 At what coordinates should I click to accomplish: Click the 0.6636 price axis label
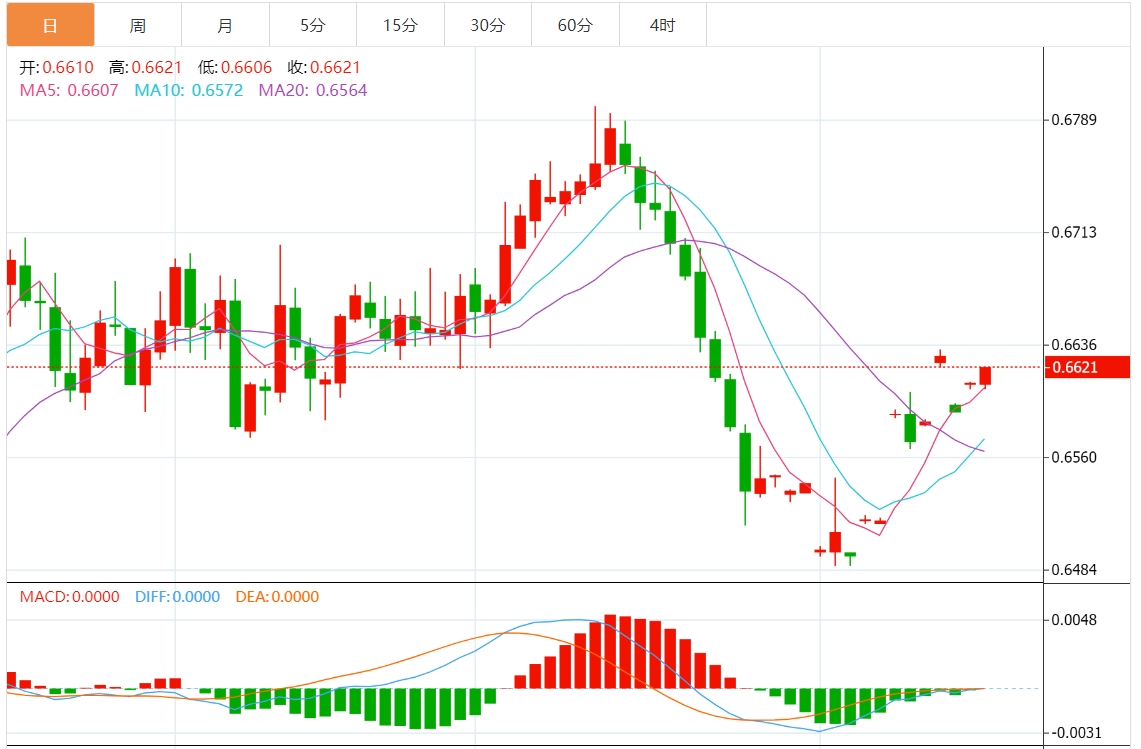[x=1074, y=344]
